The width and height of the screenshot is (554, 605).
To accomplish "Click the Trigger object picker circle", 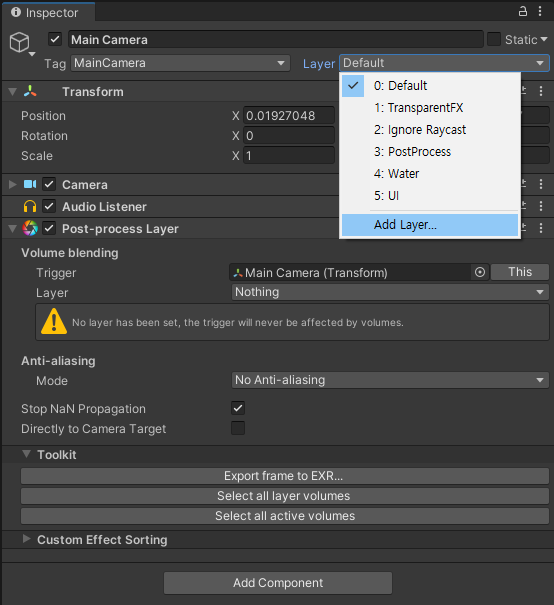I will 480,272.
